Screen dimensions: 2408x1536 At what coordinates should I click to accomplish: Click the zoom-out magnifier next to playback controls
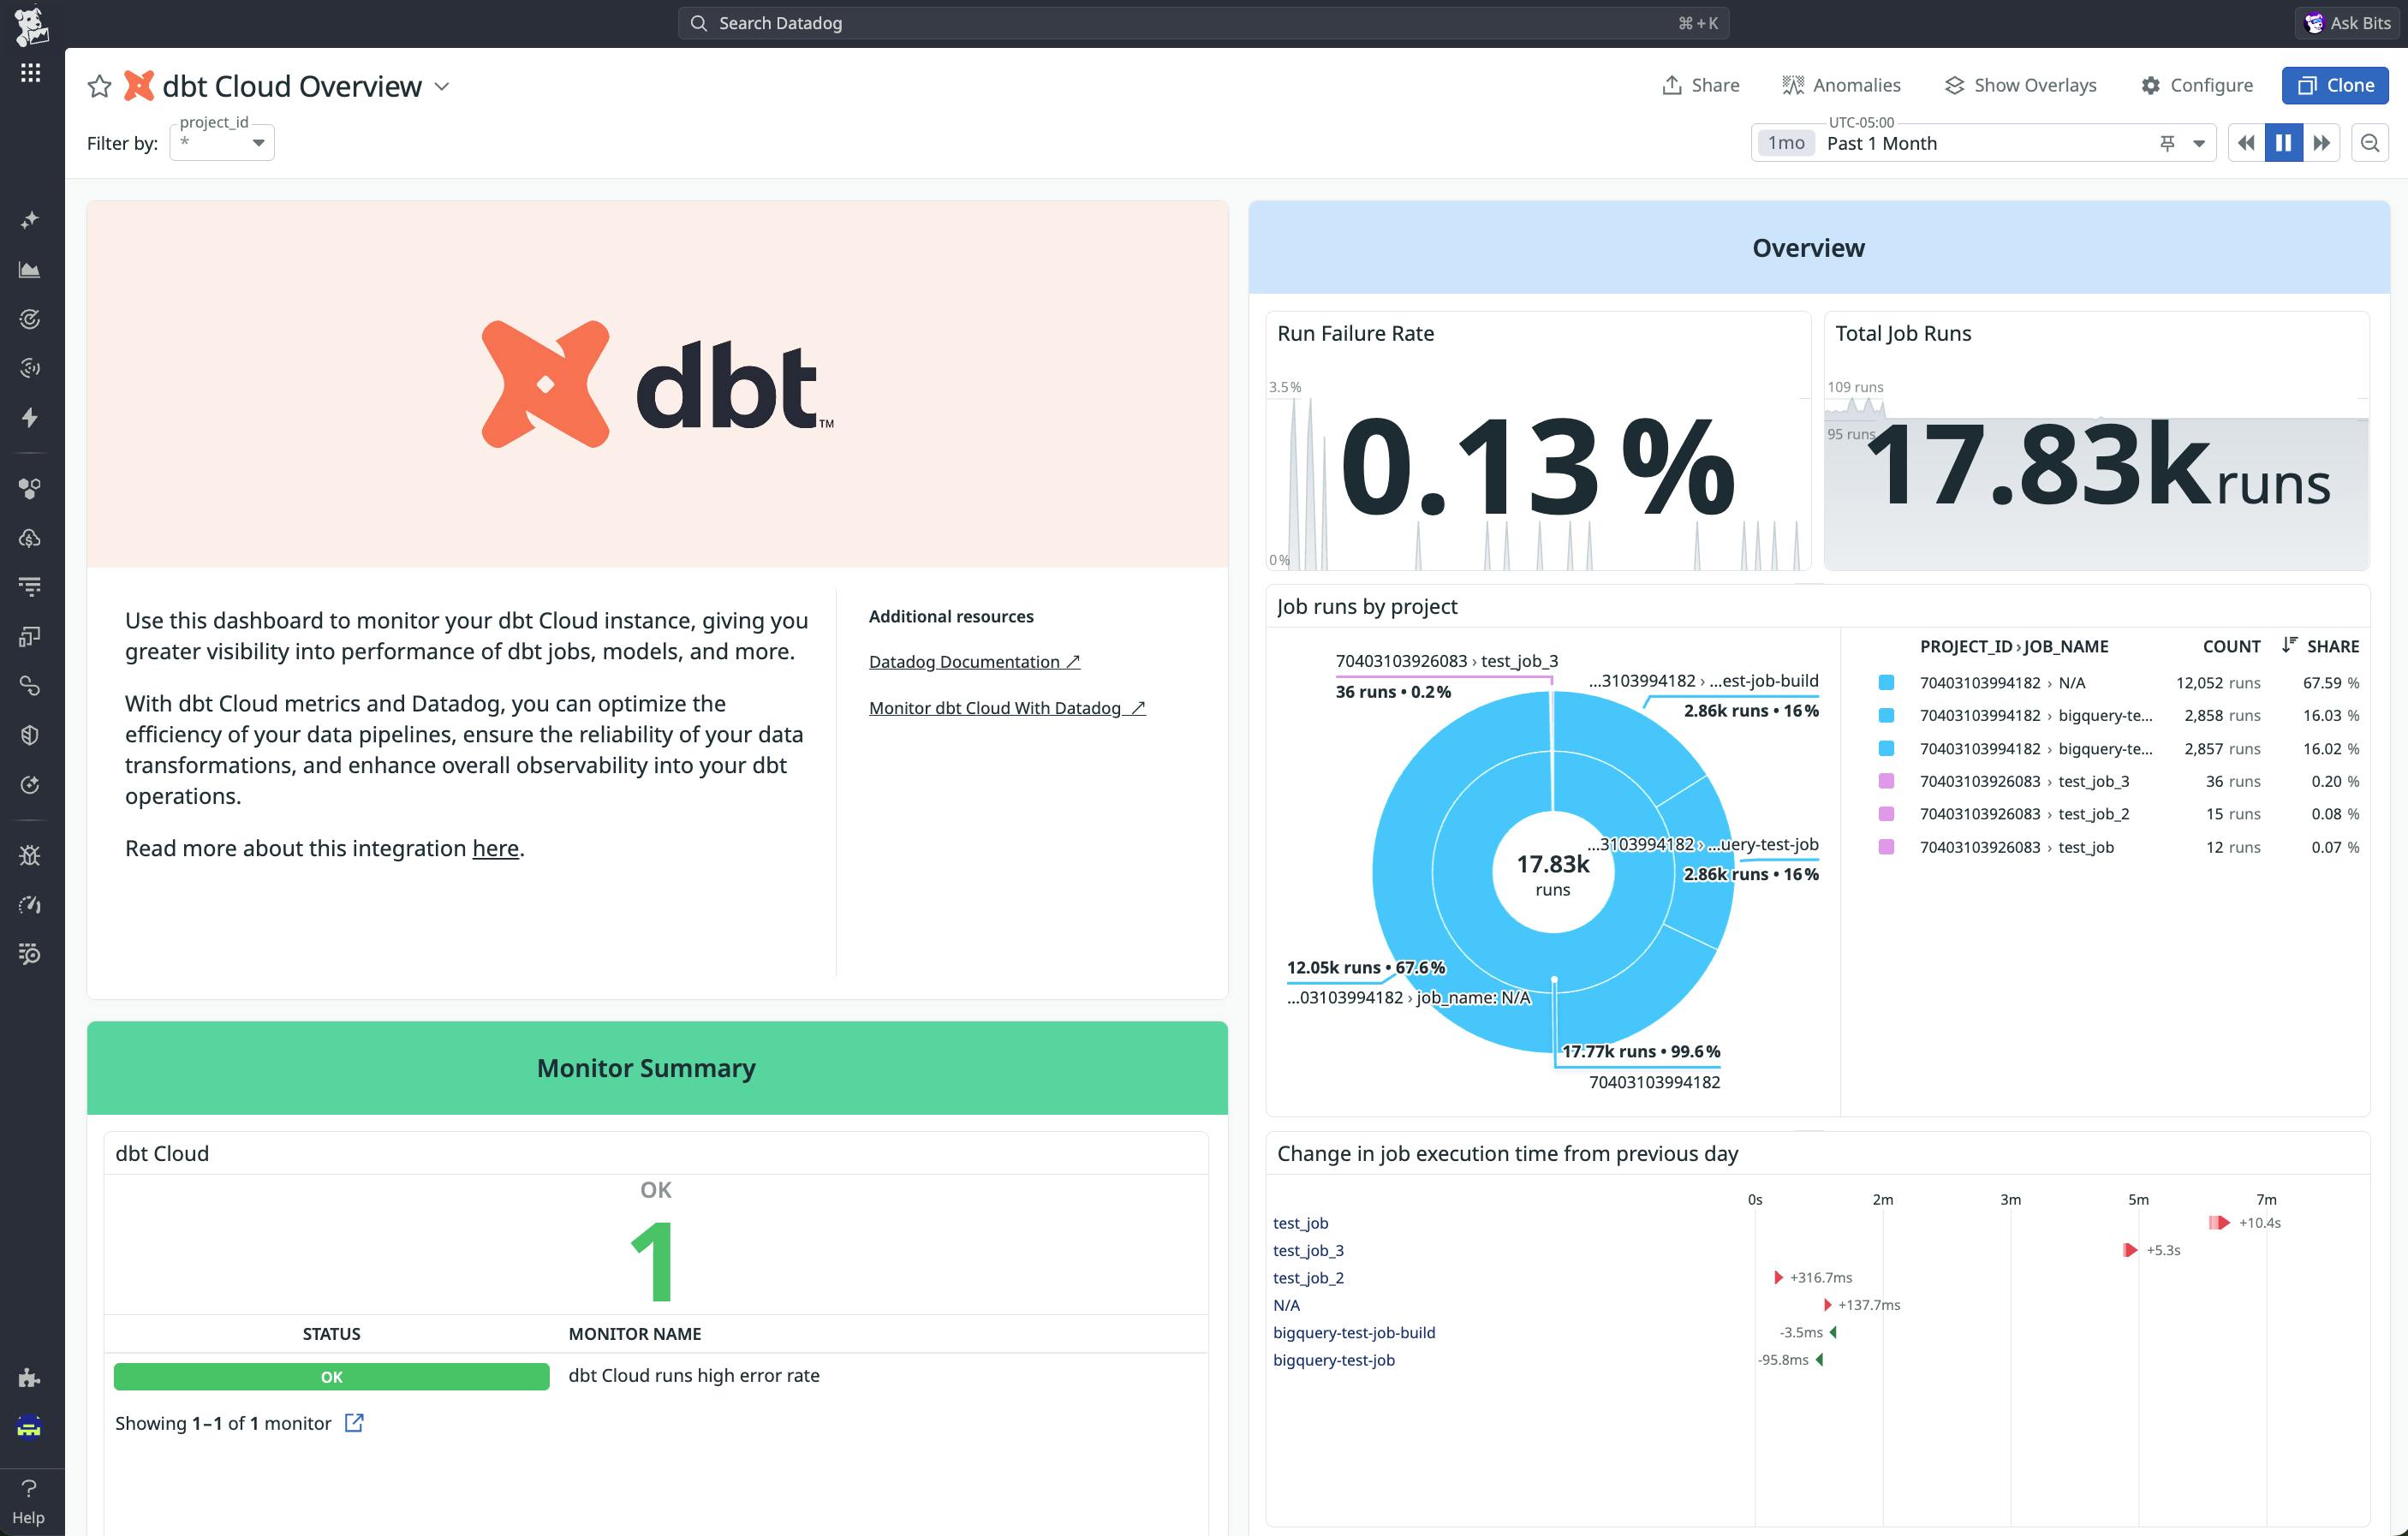(2370, 143)
